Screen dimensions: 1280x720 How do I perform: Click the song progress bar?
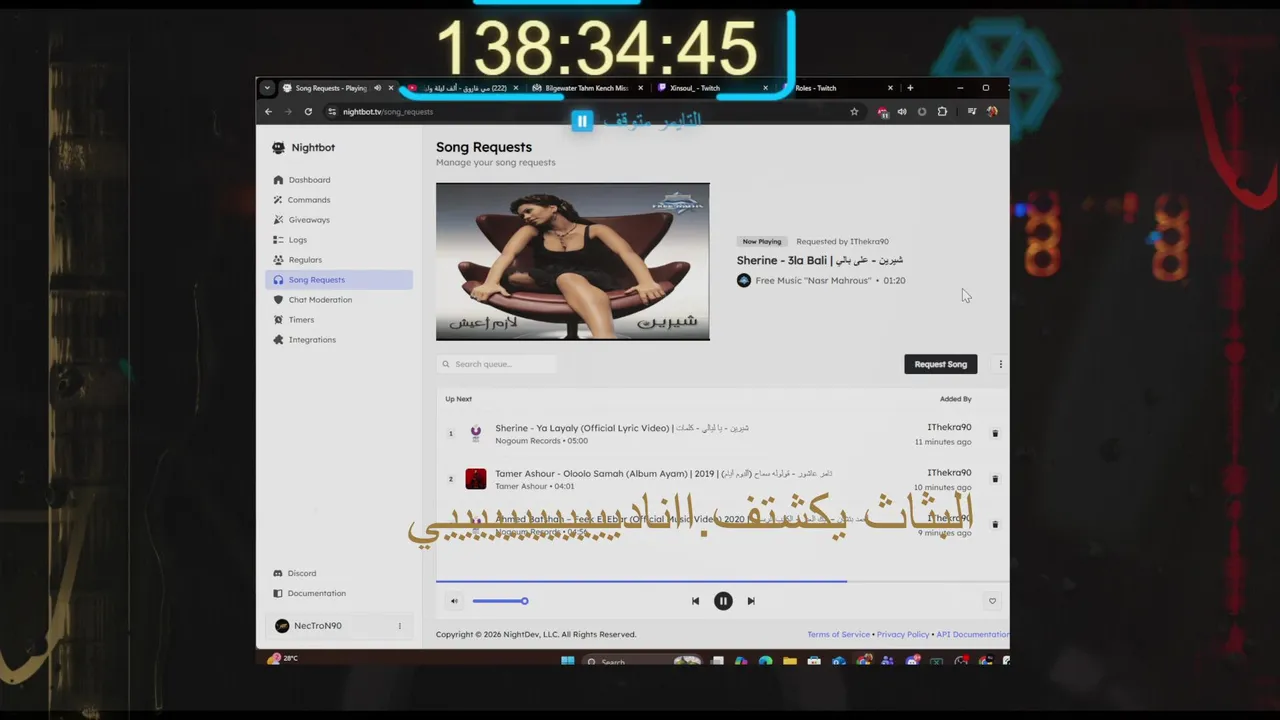pos(722,580)
